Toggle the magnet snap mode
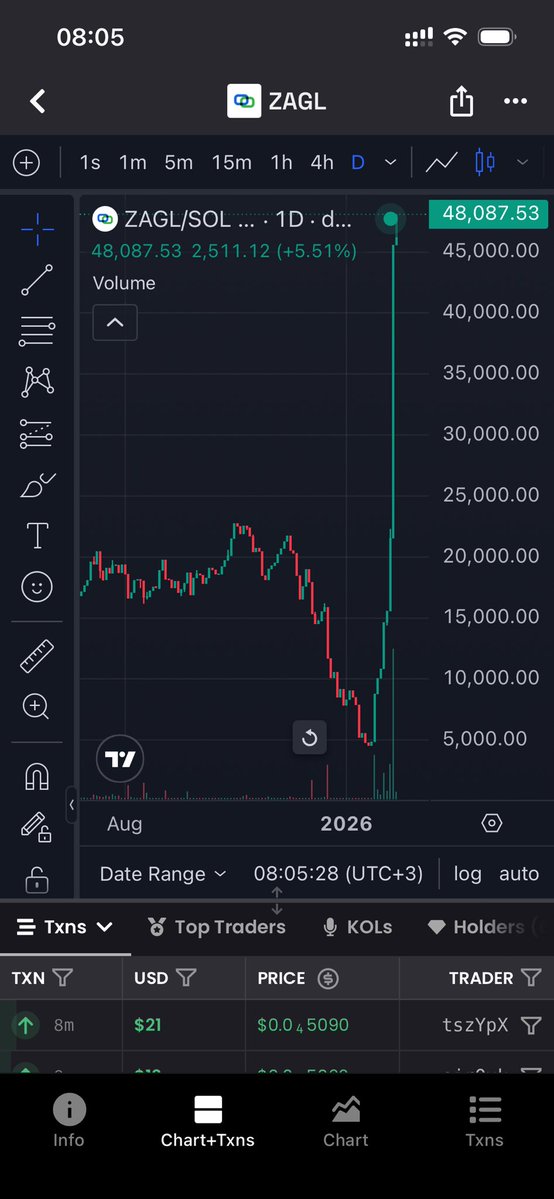 [37, 776]
